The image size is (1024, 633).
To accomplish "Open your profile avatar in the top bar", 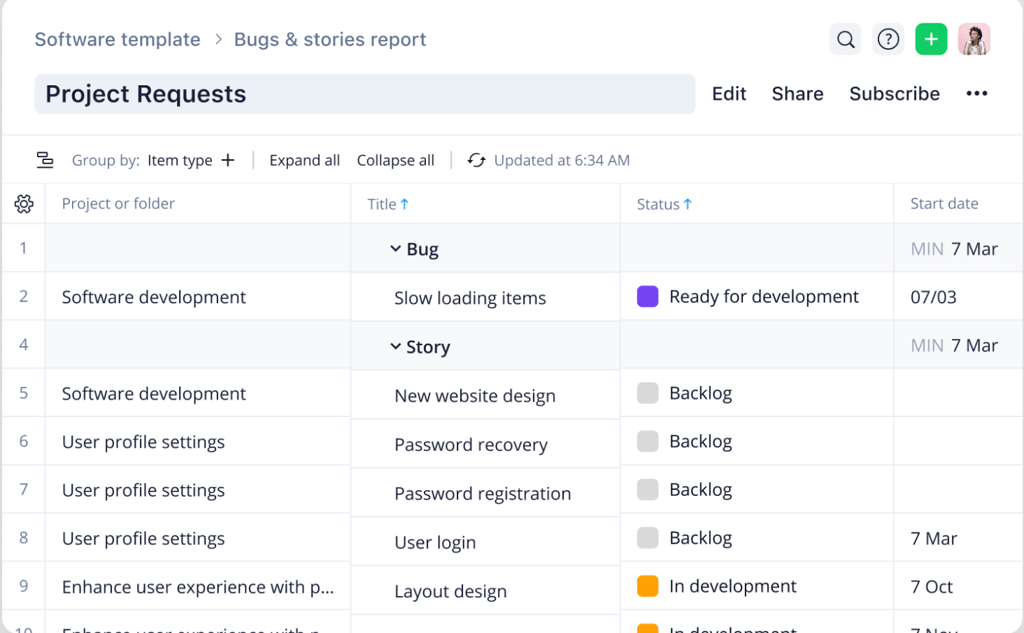I will [x=974, y=39].
